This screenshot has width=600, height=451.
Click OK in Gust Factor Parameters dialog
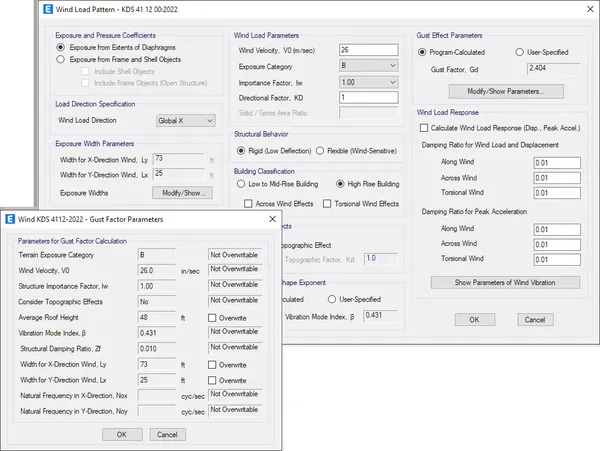coord(122,435)
